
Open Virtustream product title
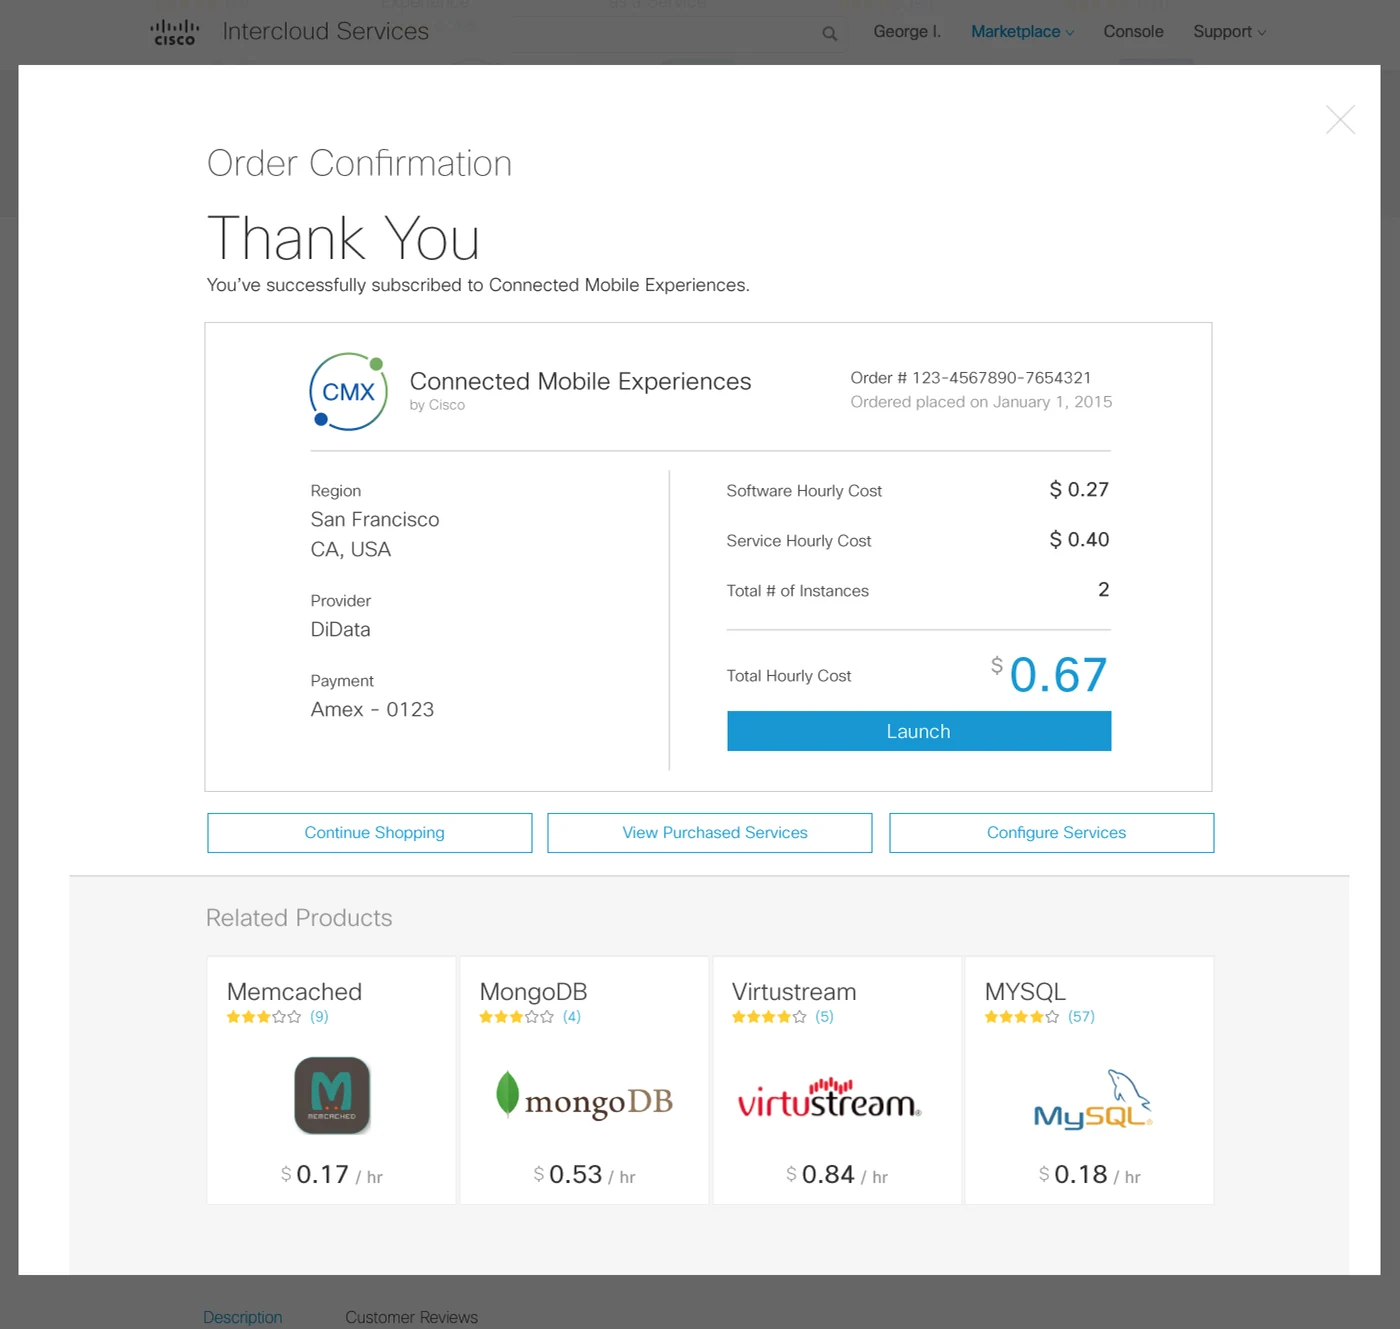tap(794, 992)
